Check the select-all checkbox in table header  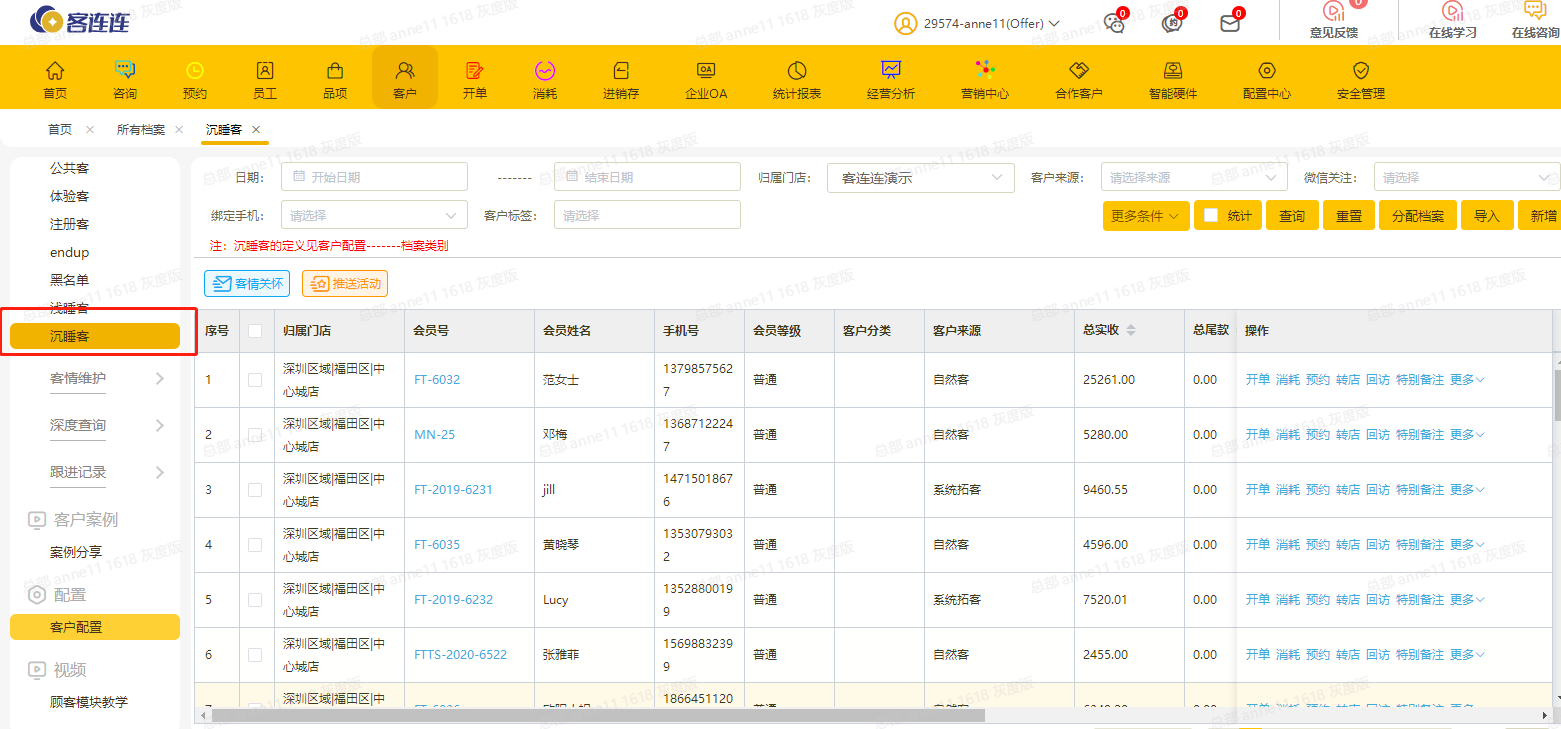click(255, 331)
